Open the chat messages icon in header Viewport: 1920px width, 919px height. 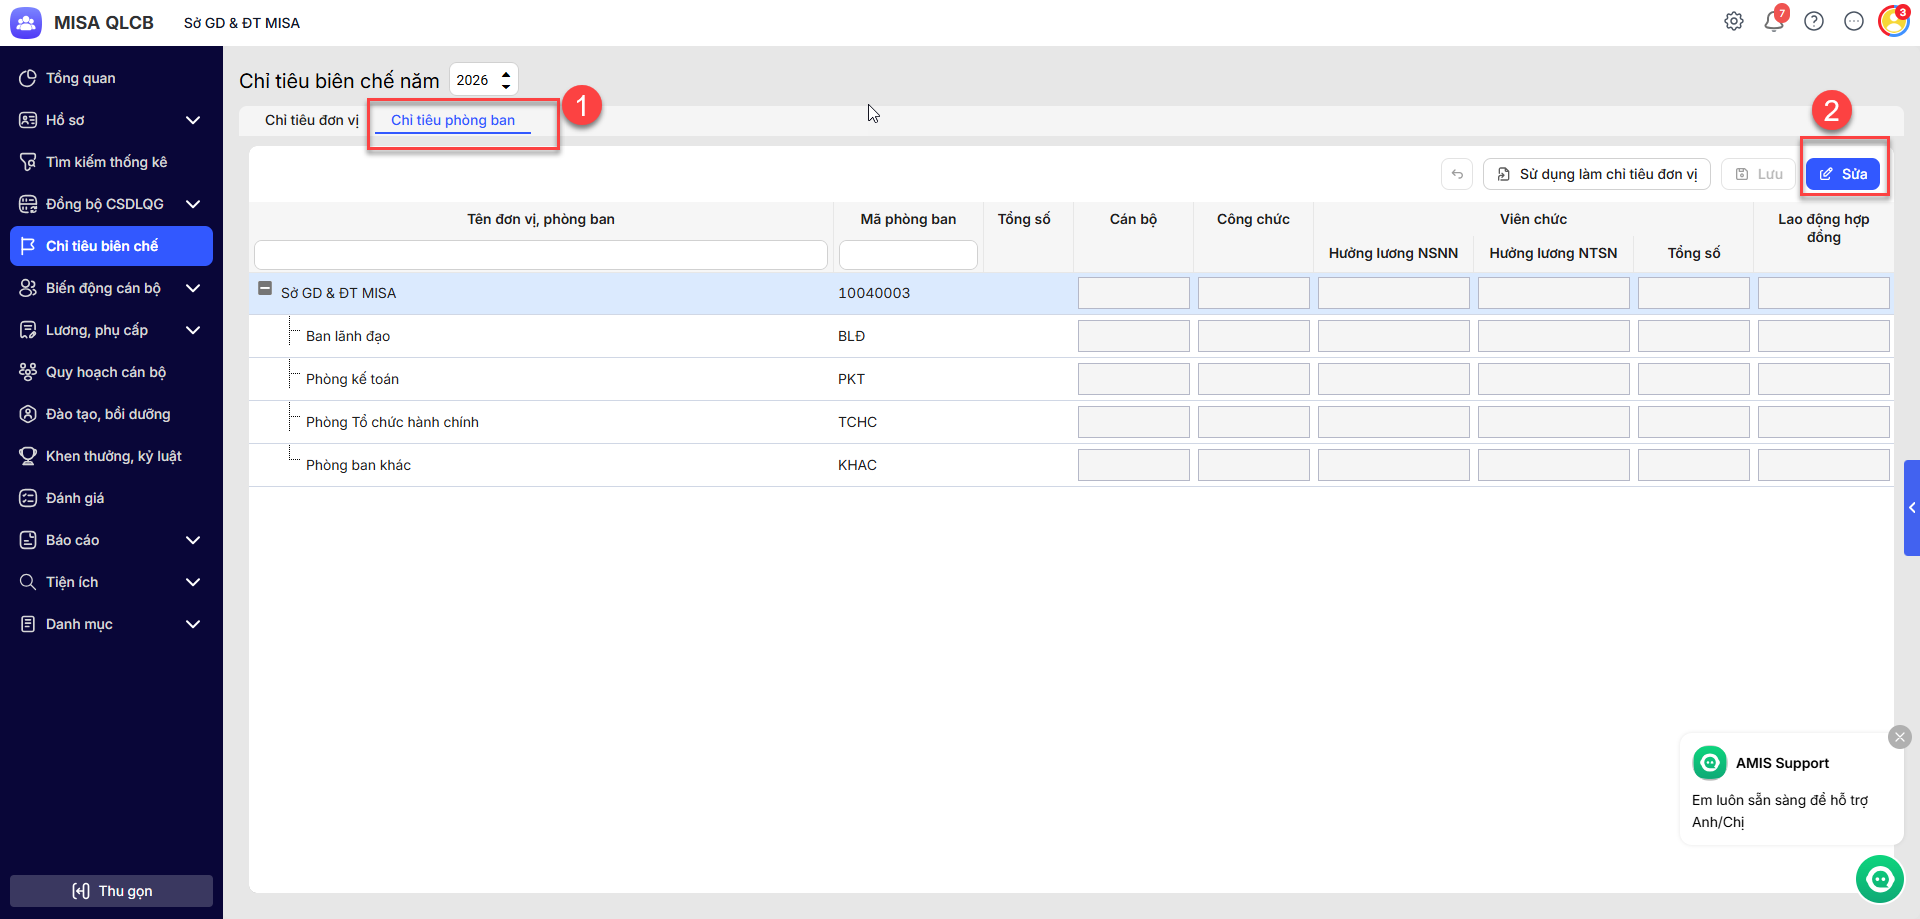point(1854,22)
